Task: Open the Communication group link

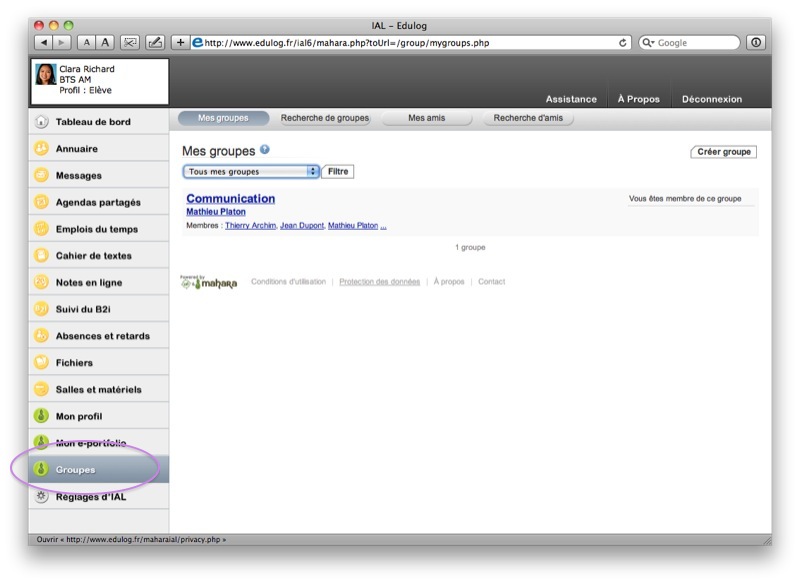Action: (x=230, y=199)
